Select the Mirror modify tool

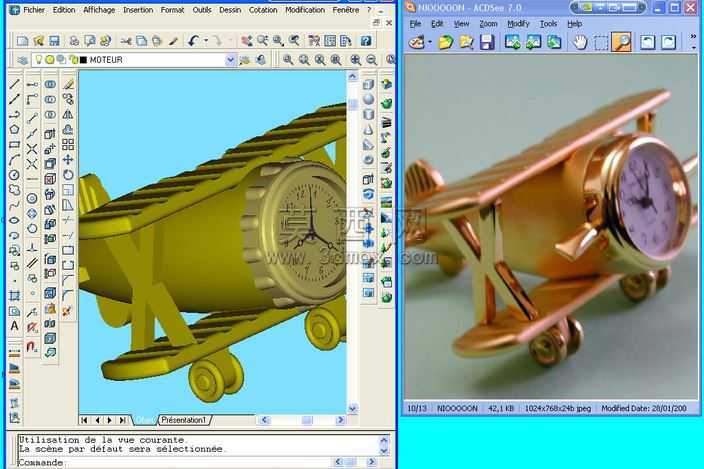[x=68, y=114]
